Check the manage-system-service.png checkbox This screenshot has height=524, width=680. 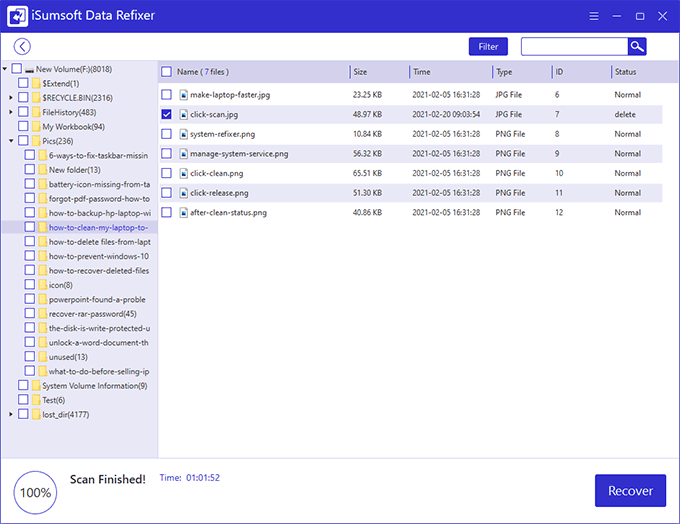167,153
